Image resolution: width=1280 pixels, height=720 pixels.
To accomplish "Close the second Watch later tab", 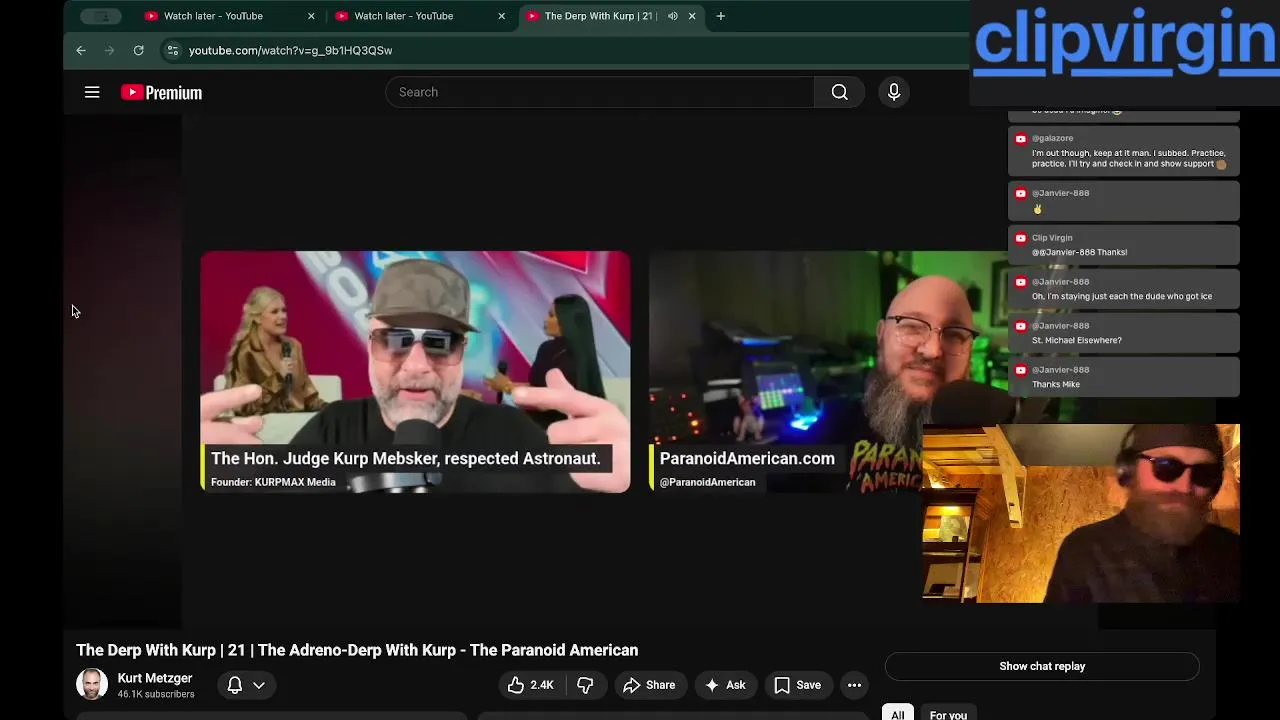I will (x=502, y=16).
